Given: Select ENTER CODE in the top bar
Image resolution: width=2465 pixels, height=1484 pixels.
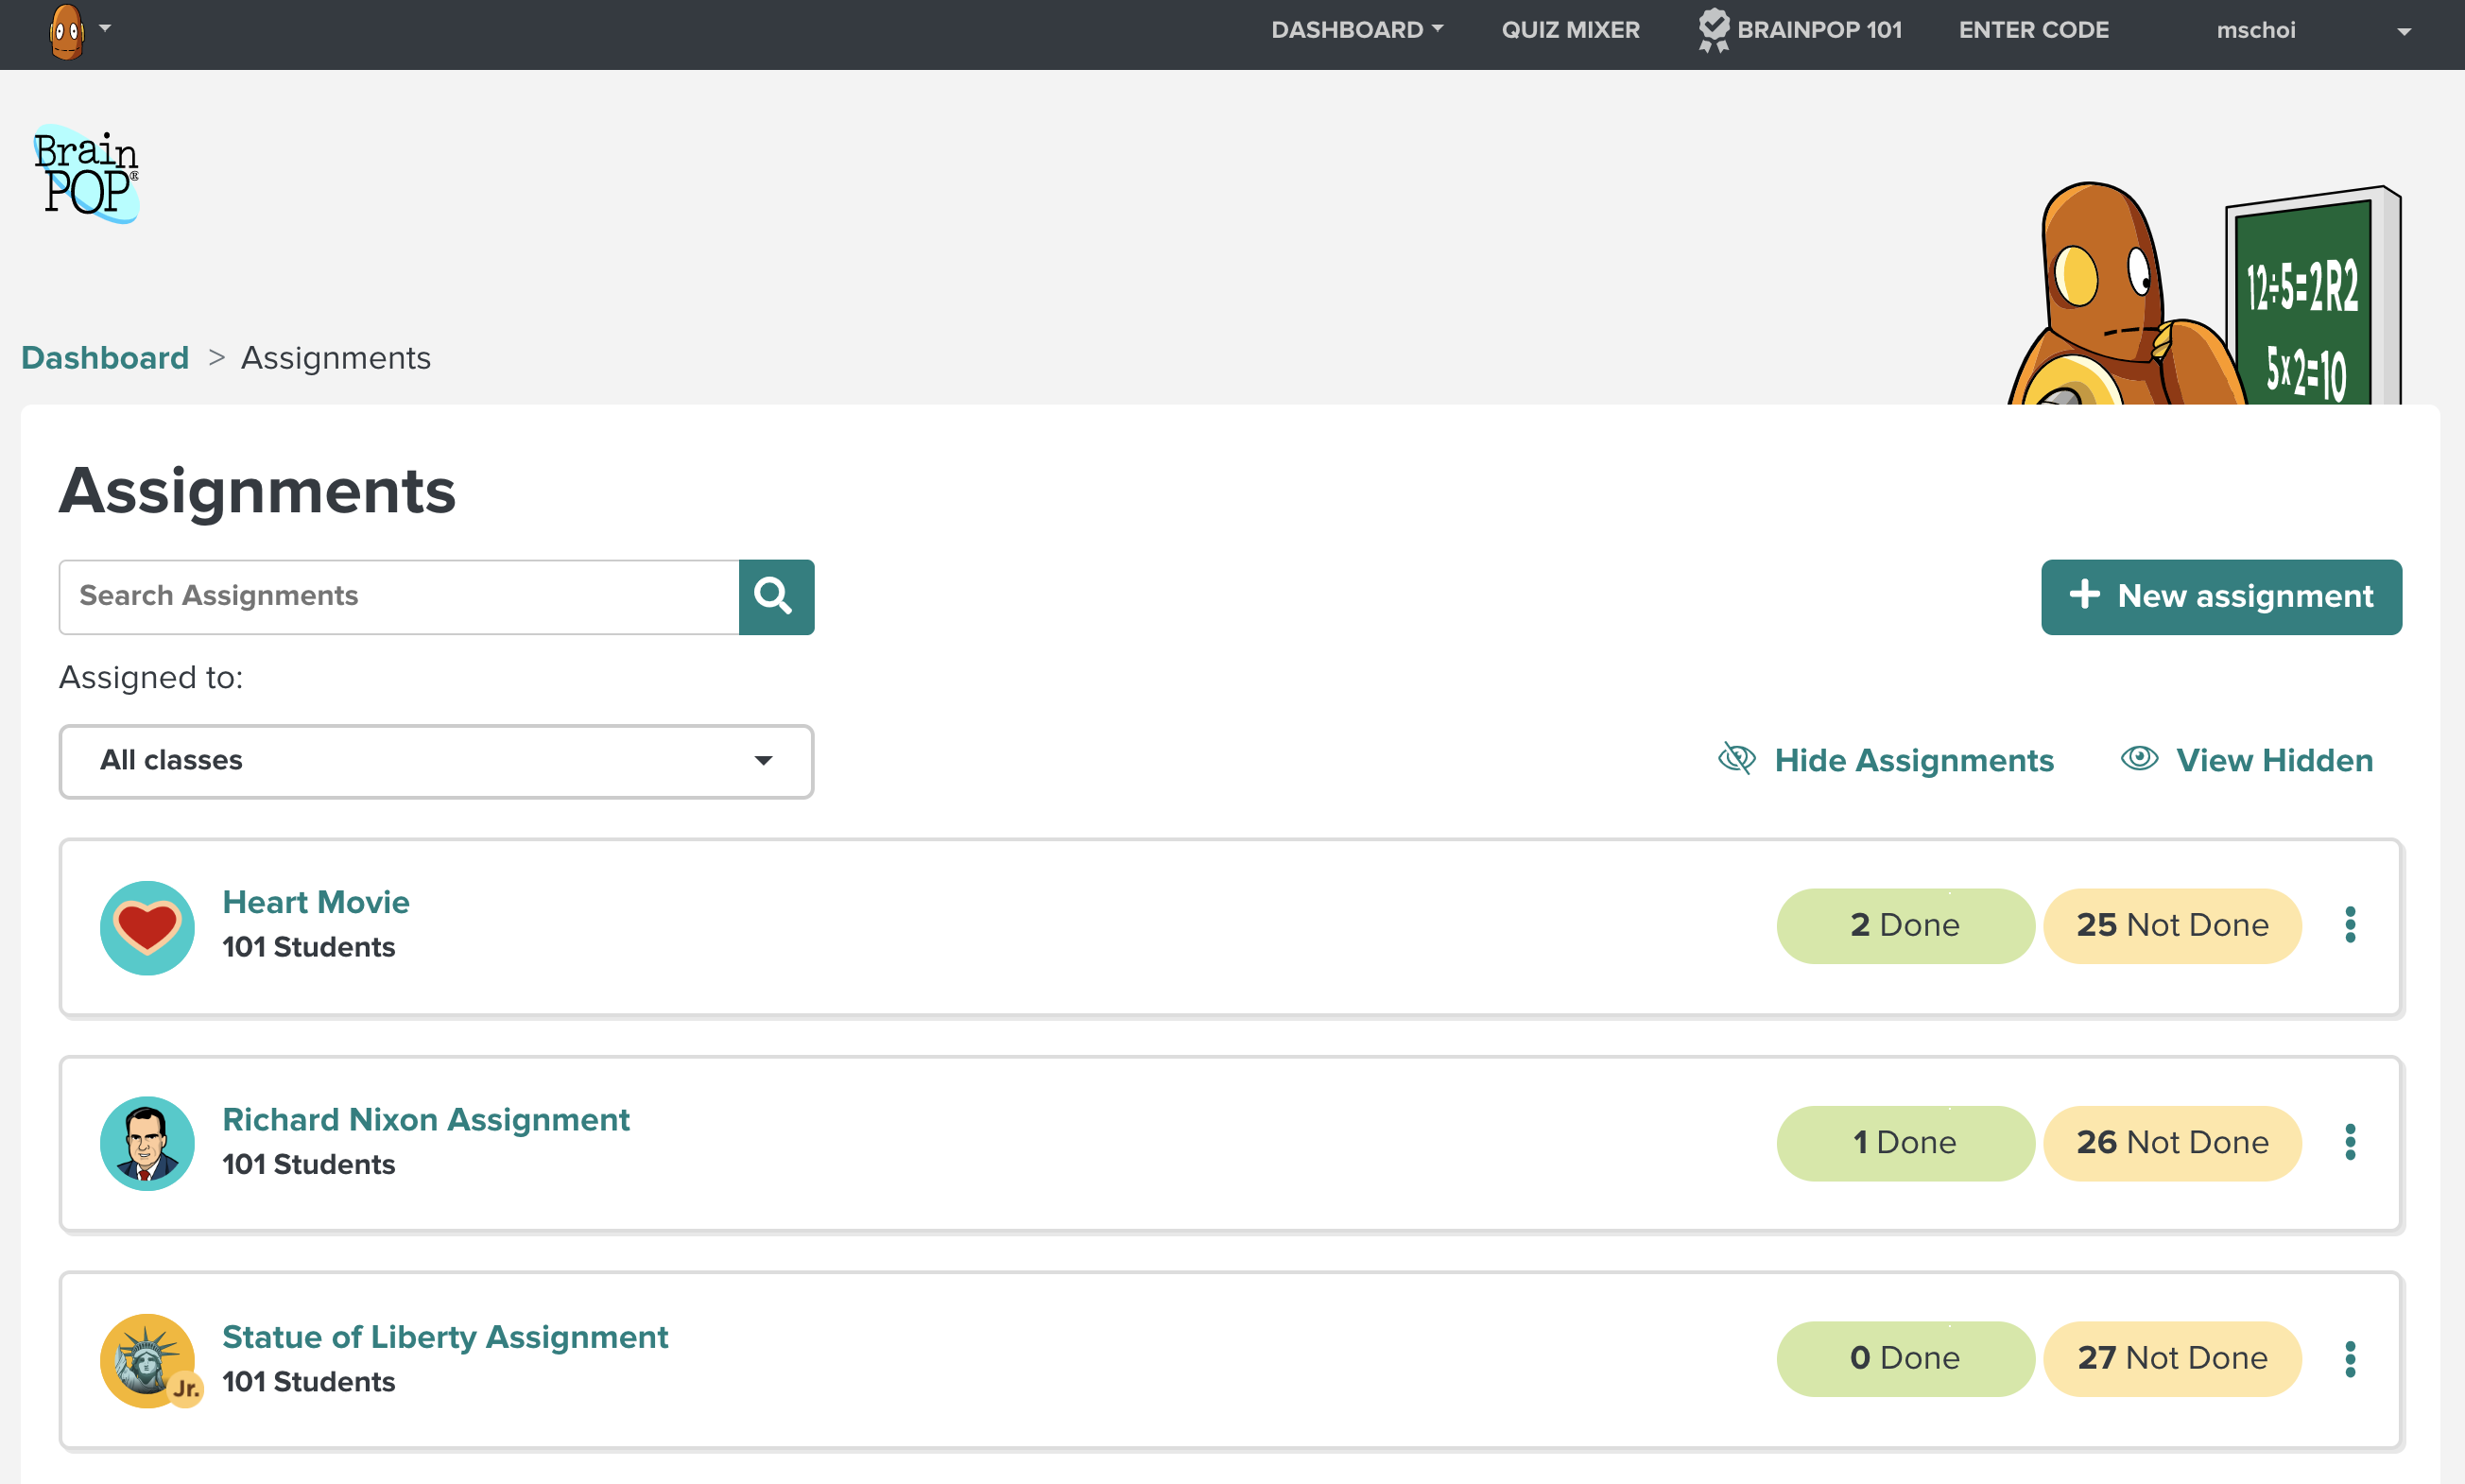Looking at the screenshot, I should (x=2033, y=30).
